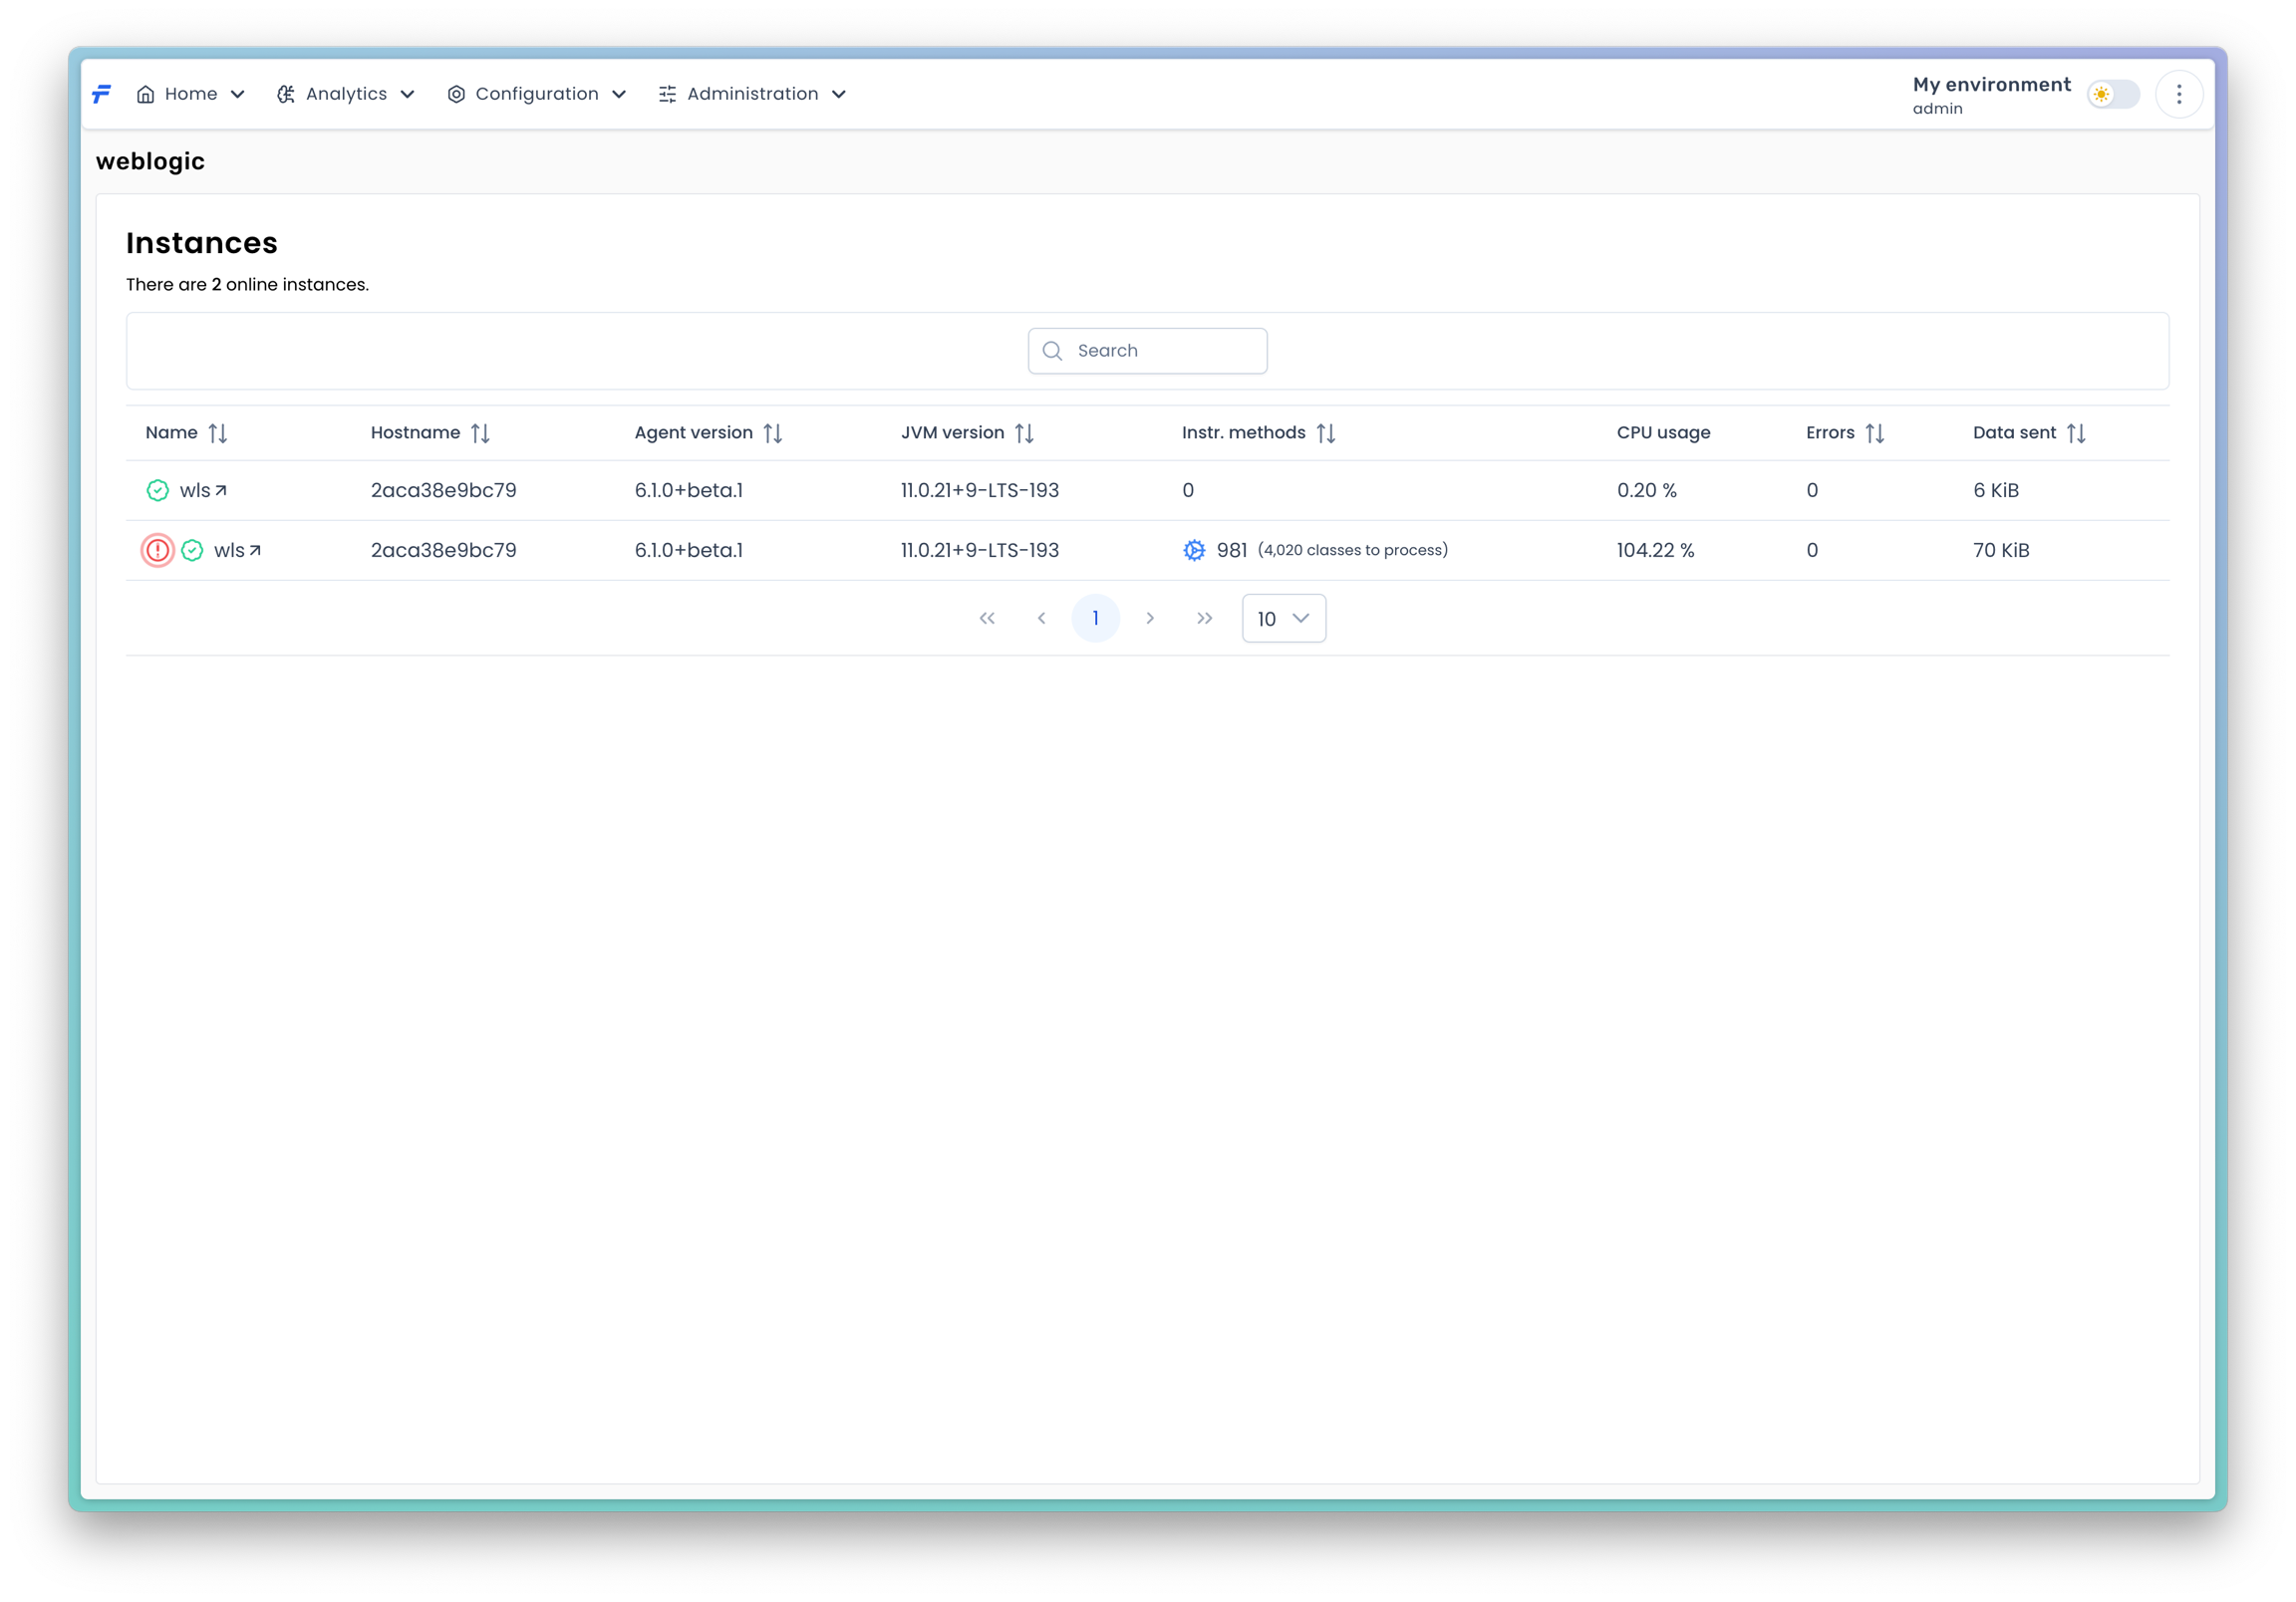Click the red error alert icon on second wls row
Viewport: 2296px width, 1602px height.
(157, 550)
